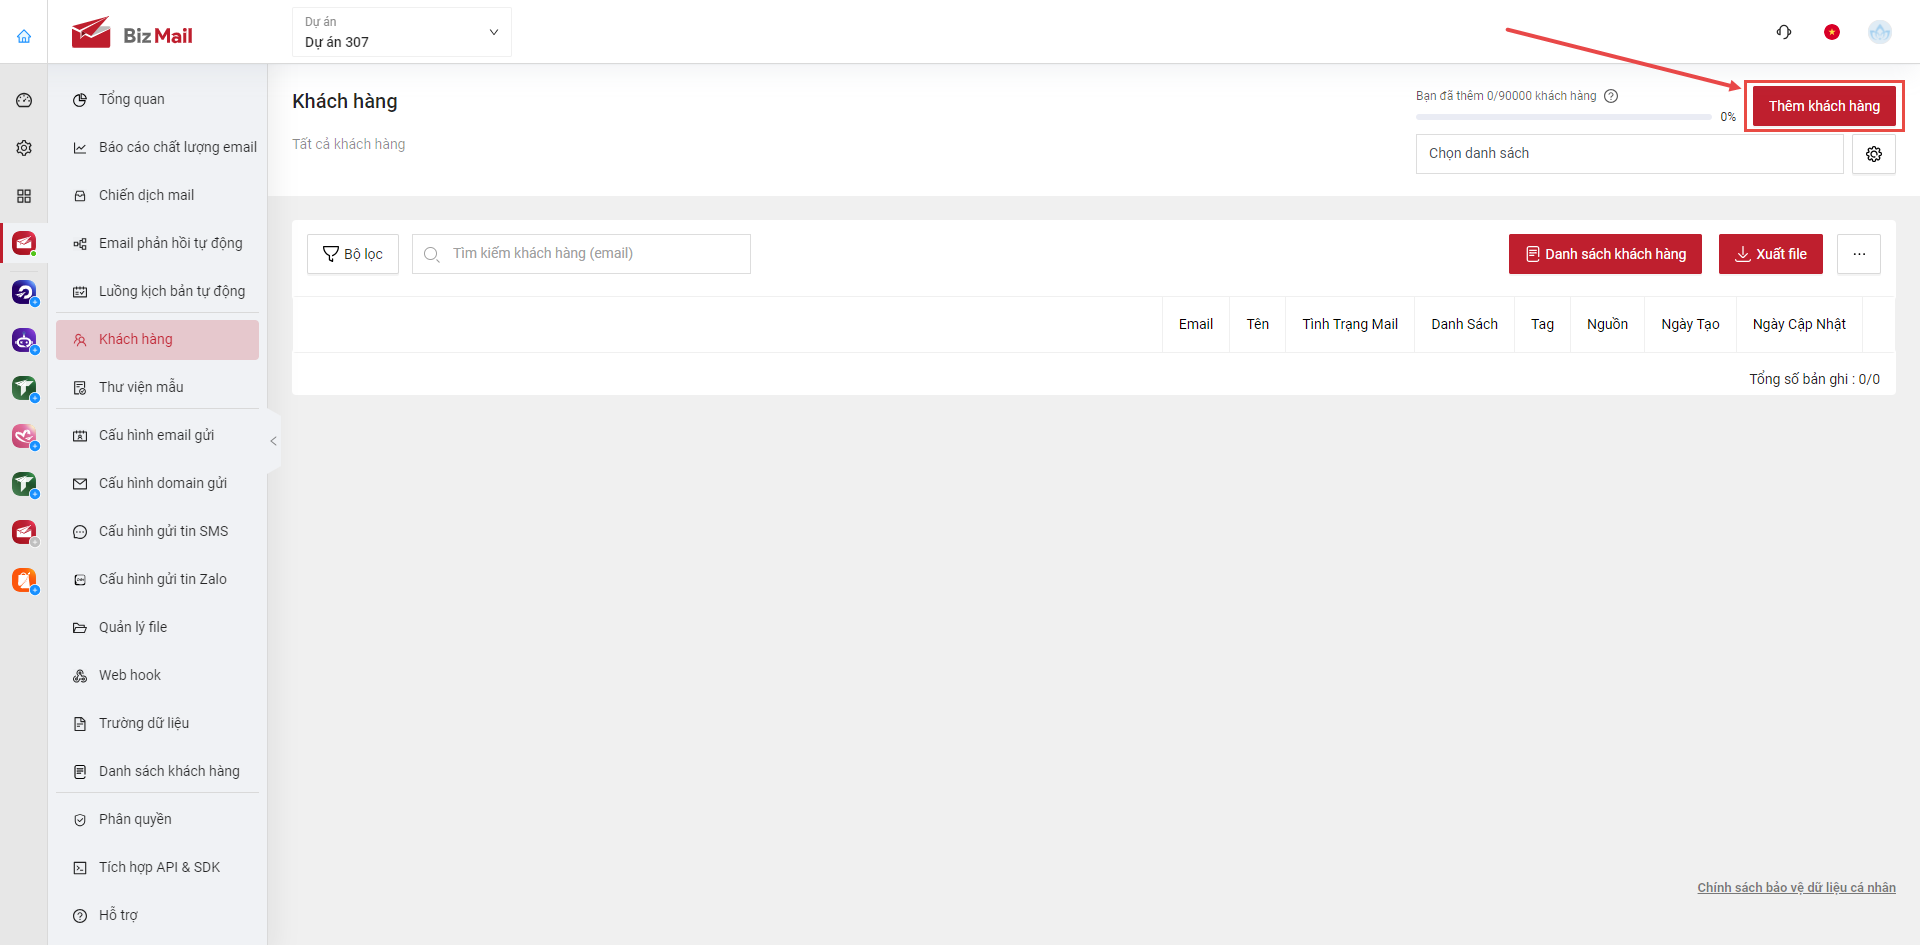Open Chính sách bảo vệ dữ liệu cá nhân link
Screen dimensions: 1920x945
point(1796,888)
